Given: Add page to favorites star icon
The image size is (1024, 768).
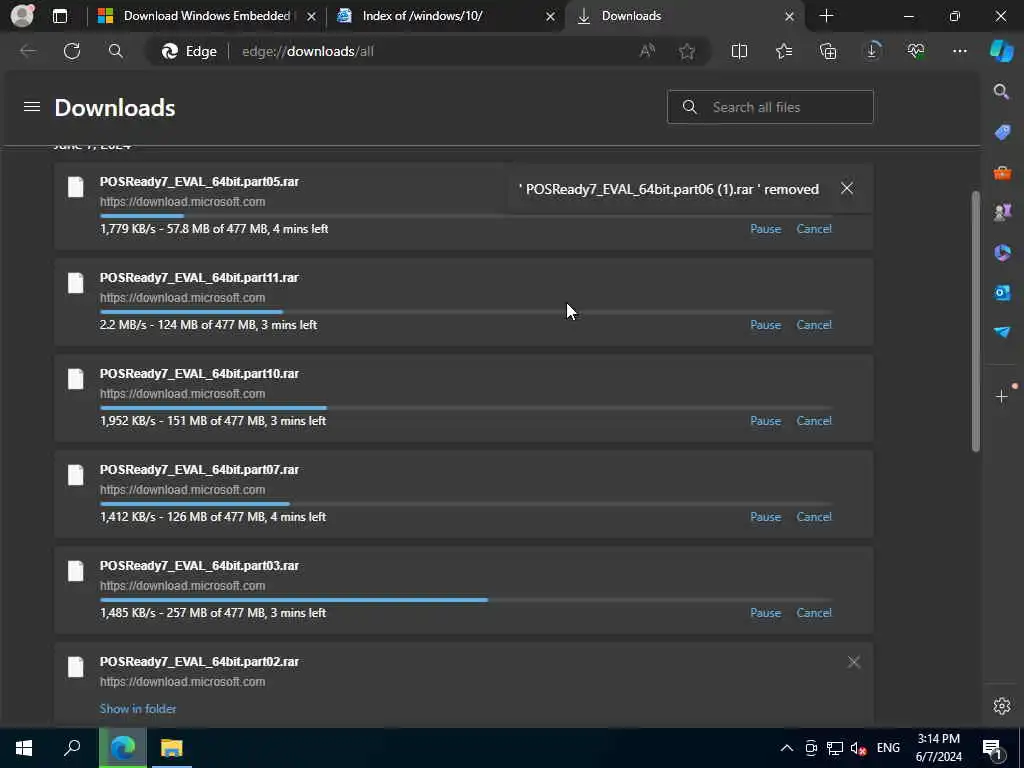Looking at the screenshot, I should pyautogui.click(x=686, y=51).
